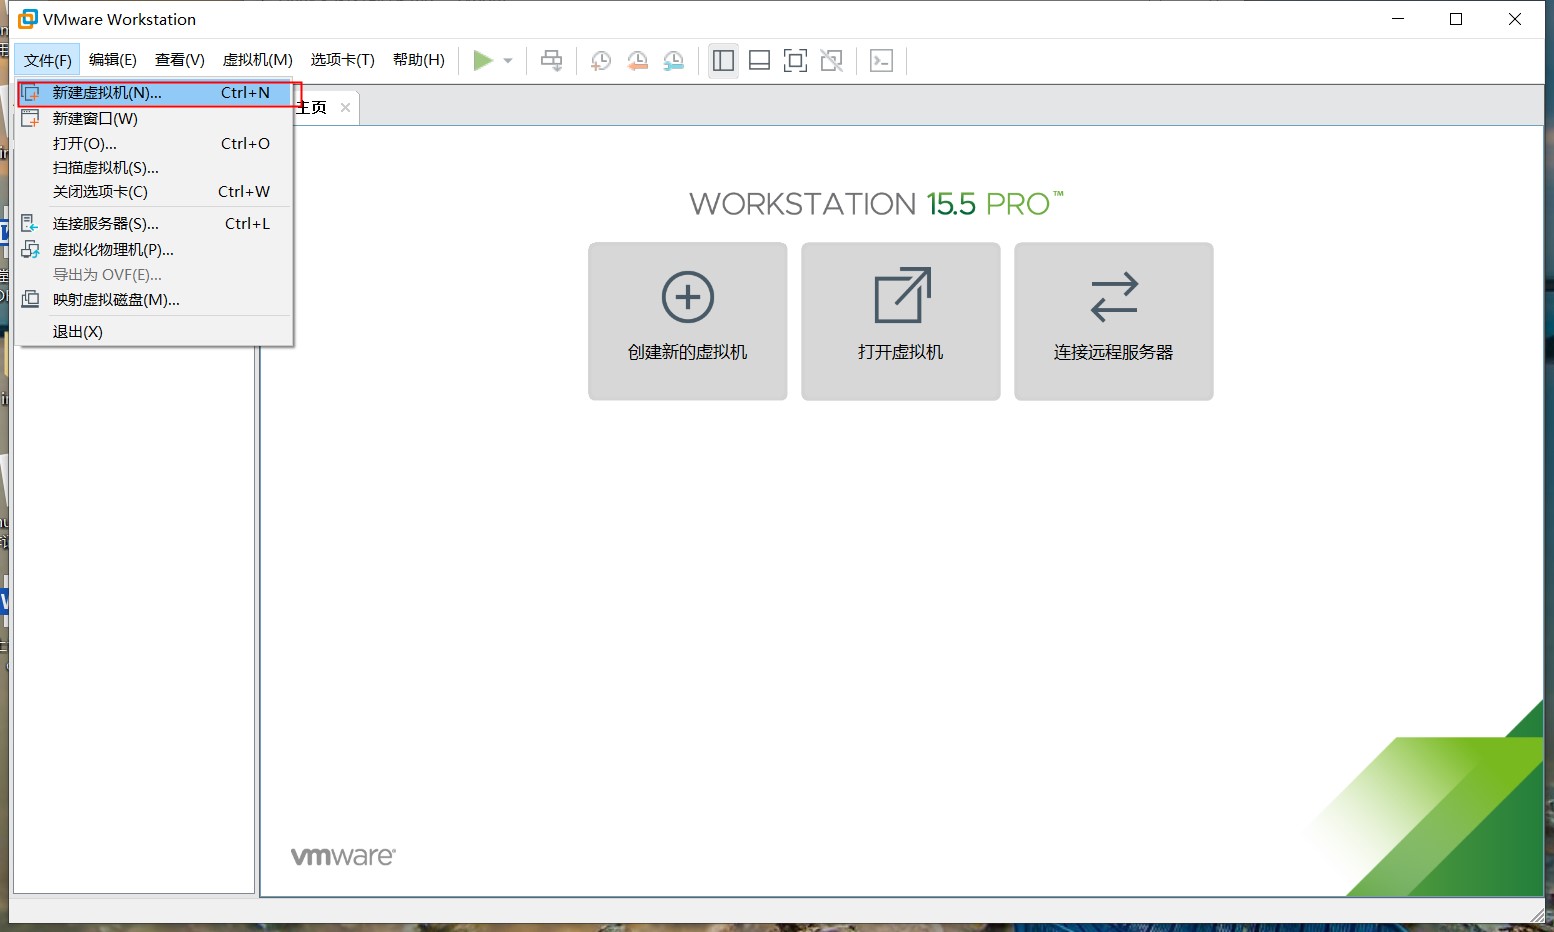
Task: Open the 文件(F) menu
Action: click(x=47, y=60)
